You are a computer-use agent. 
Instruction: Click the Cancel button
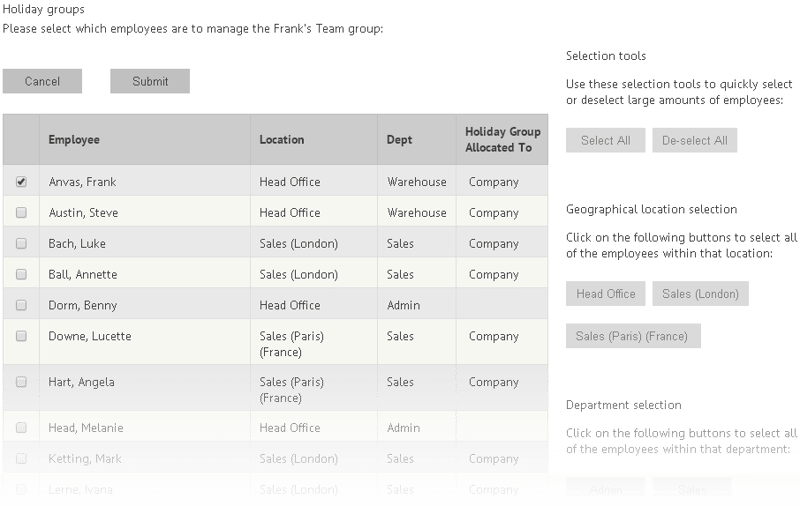click(42, 81)
